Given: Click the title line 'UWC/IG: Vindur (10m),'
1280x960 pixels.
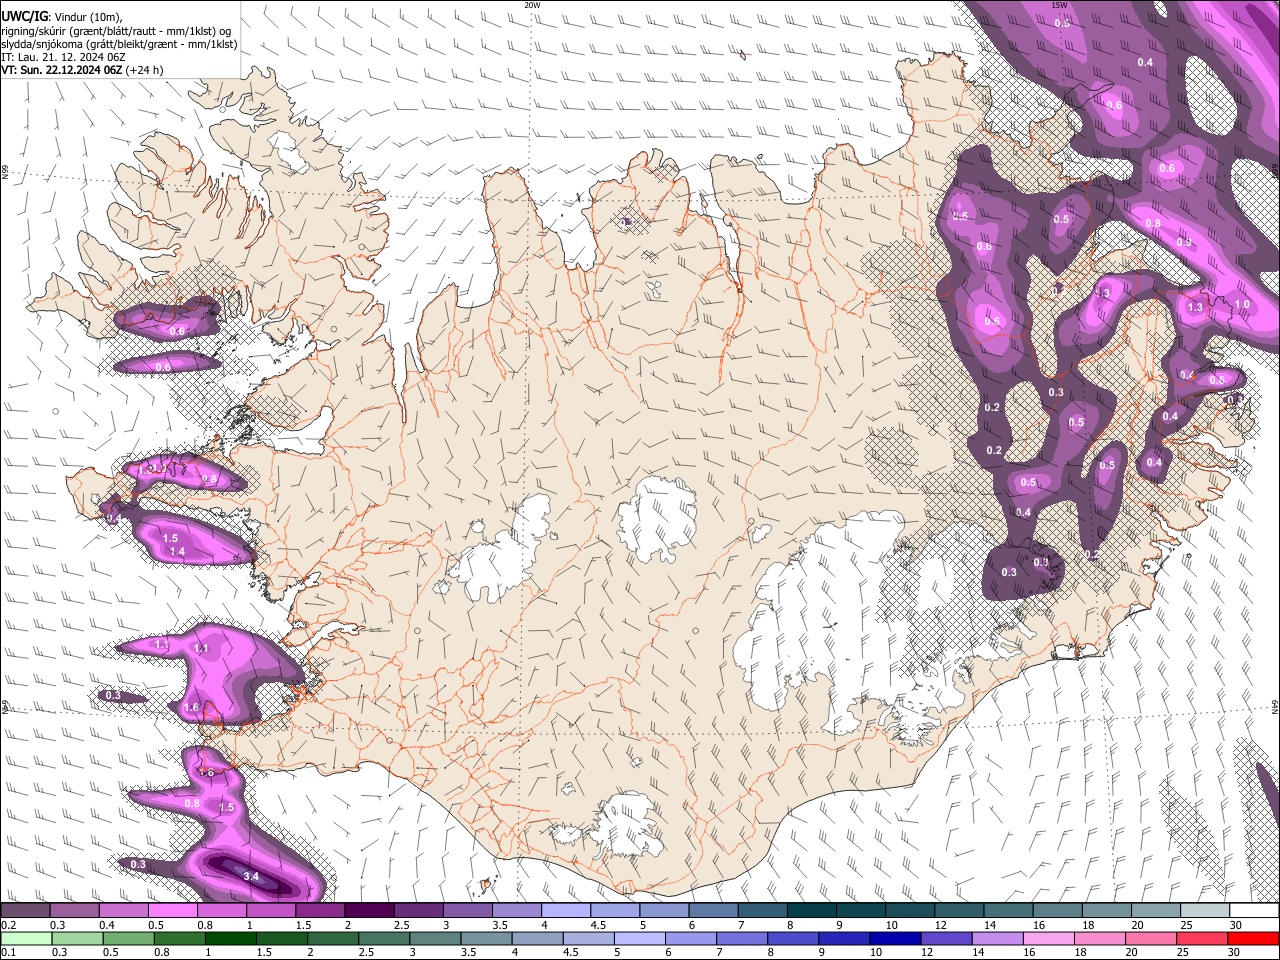Looking at the screenshot, I should click(x=62, y=16).
